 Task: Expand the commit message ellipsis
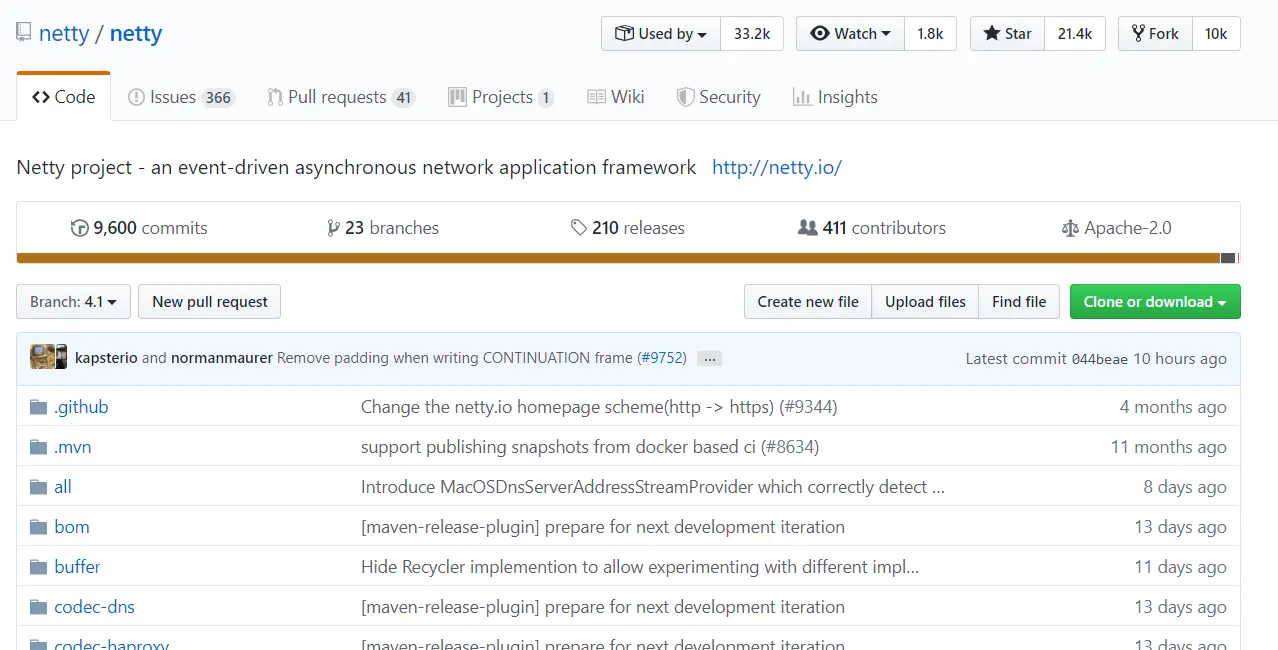point(709,358)
